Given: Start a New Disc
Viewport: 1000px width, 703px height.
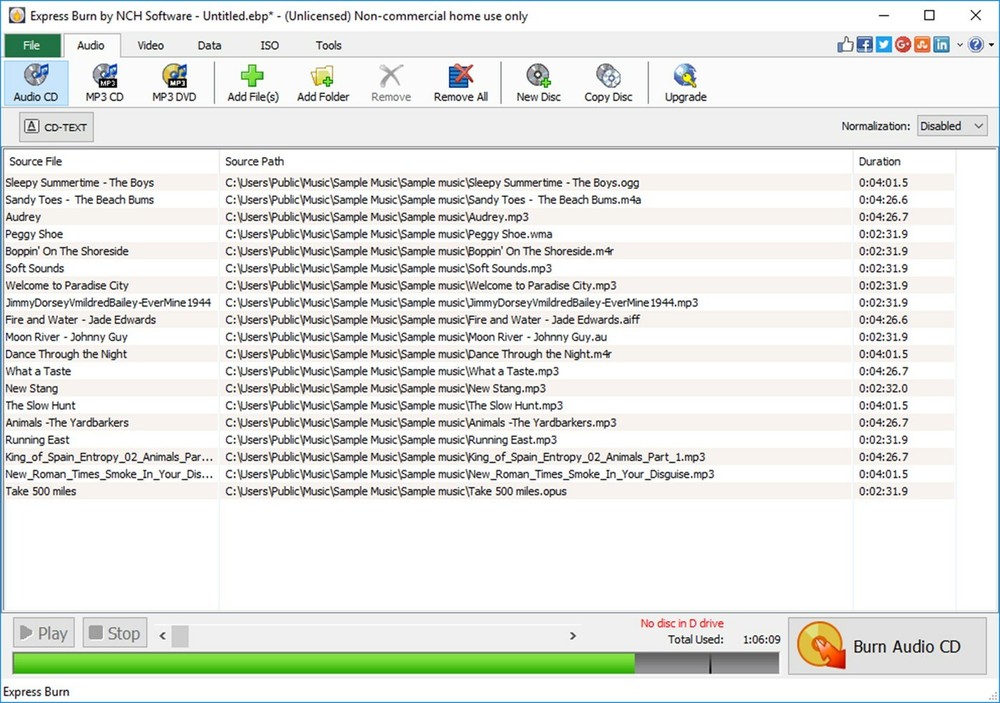Looking at the screenshot, I should pyautogui.click(x=537, y=82).
